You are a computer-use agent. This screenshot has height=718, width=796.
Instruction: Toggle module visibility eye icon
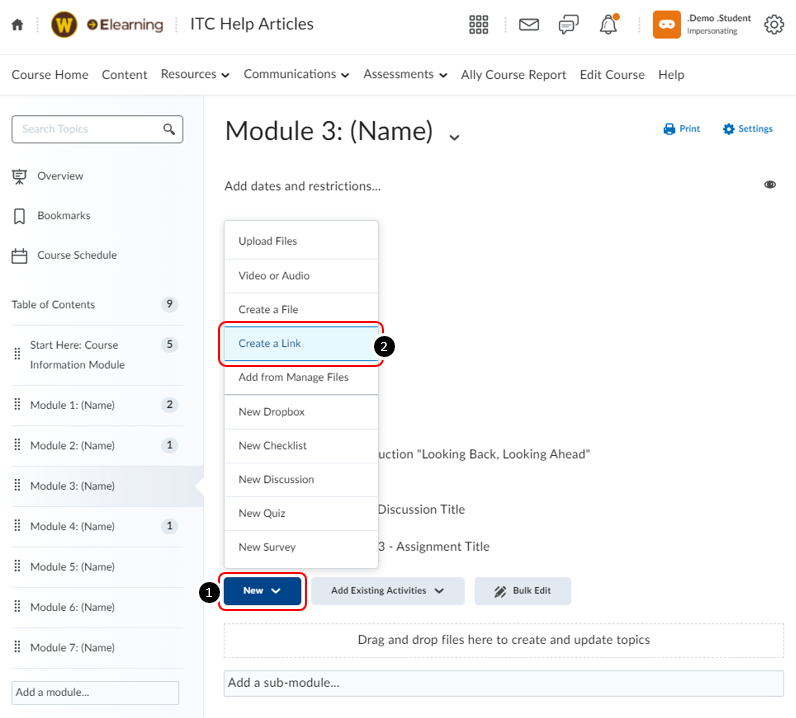pos(770,185)
